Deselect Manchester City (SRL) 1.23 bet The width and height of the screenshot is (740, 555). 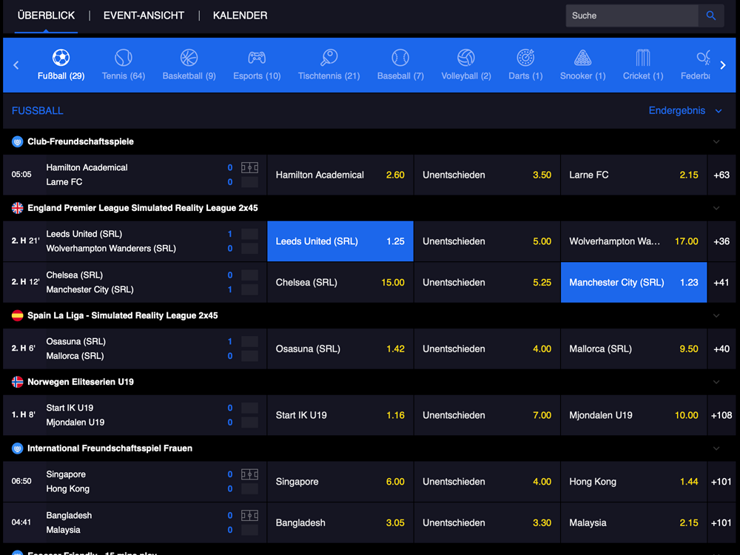633,282
